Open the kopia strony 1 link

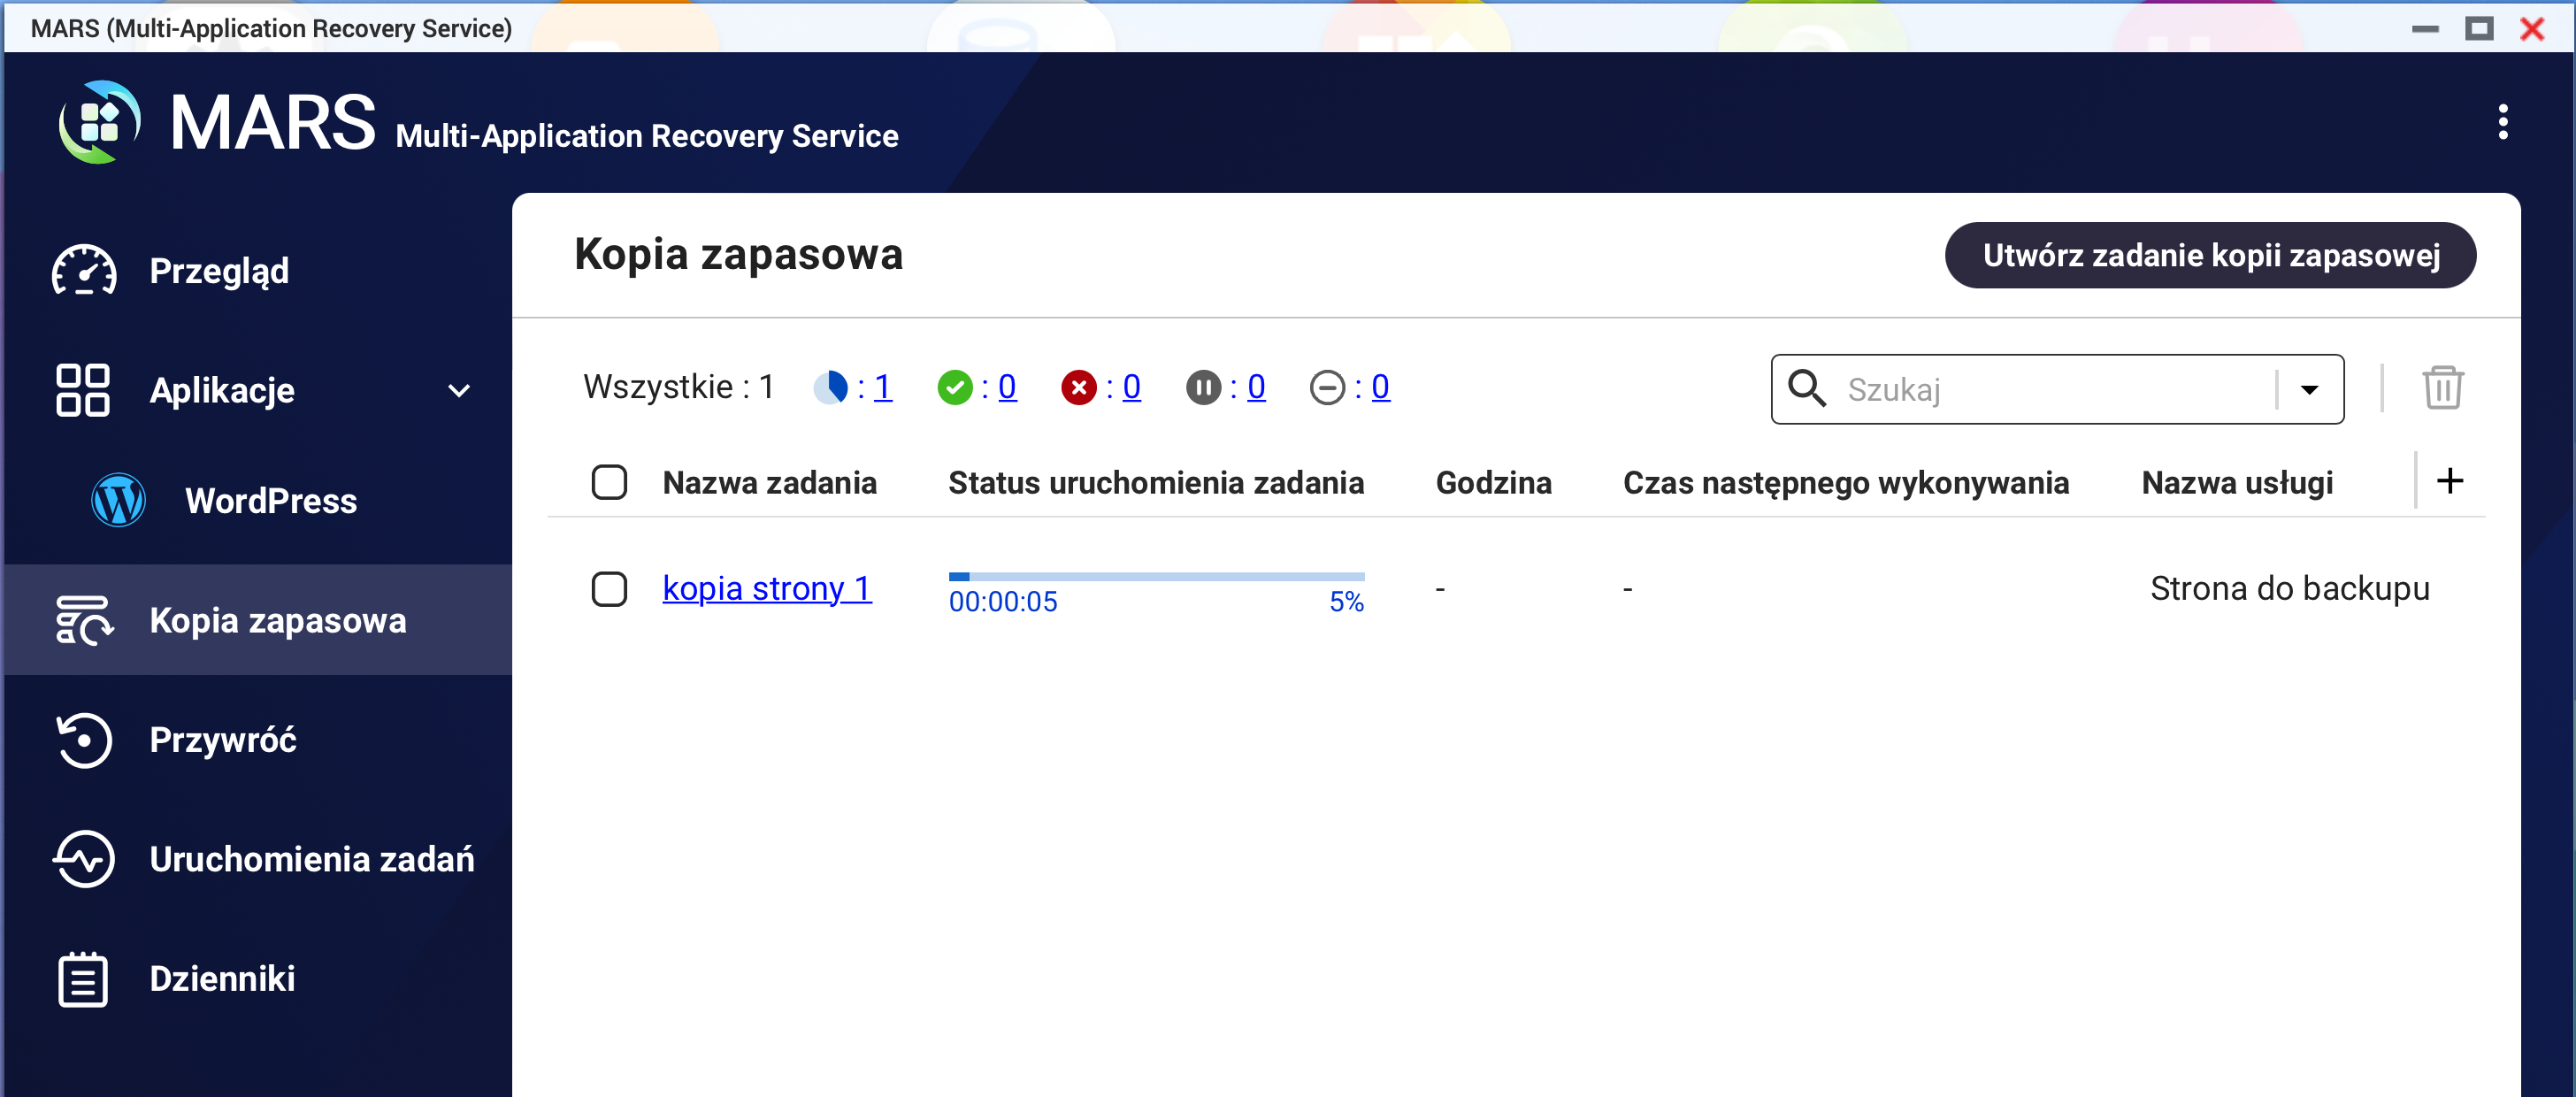(767, 588)
